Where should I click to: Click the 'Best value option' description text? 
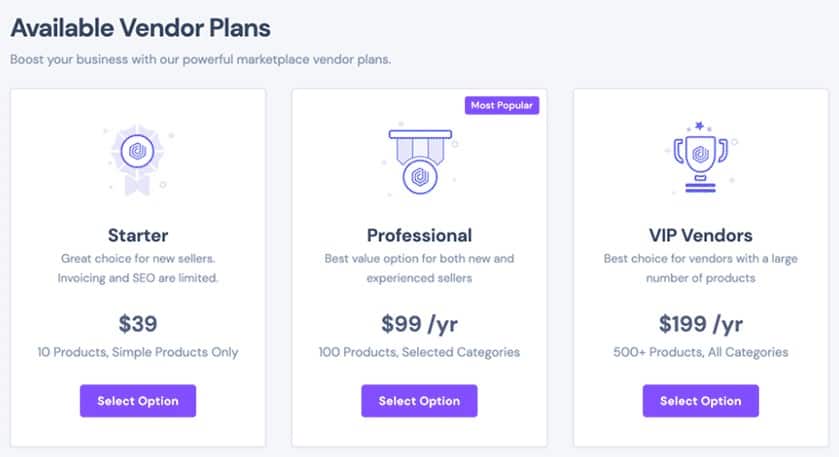click(x=420, y=268)
